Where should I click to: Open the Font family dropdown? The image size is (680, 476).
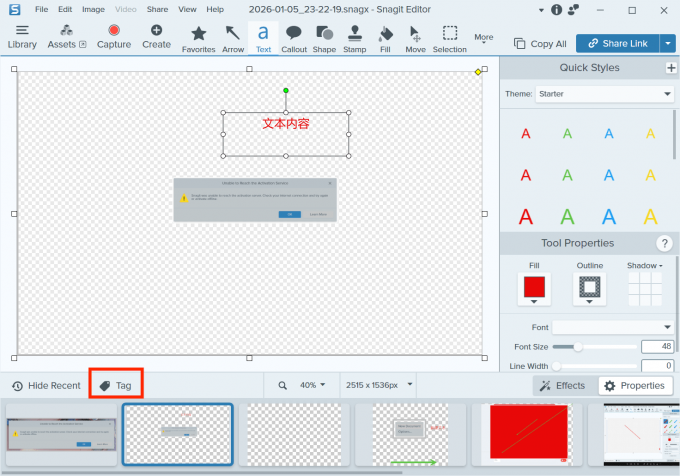[x=613, y=327]
